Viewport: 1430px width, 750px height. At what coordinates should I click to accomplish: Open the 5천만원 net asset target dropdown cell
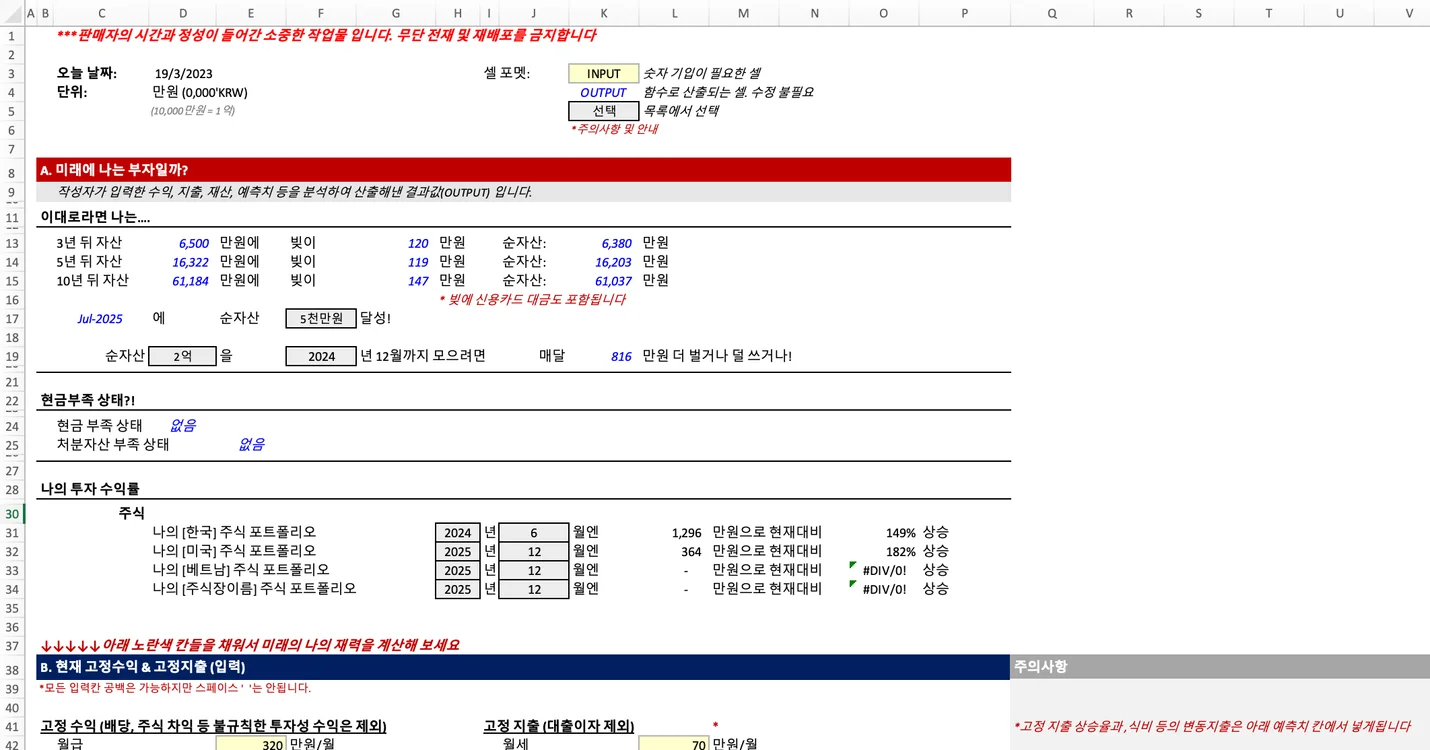(x=321, y=318)
